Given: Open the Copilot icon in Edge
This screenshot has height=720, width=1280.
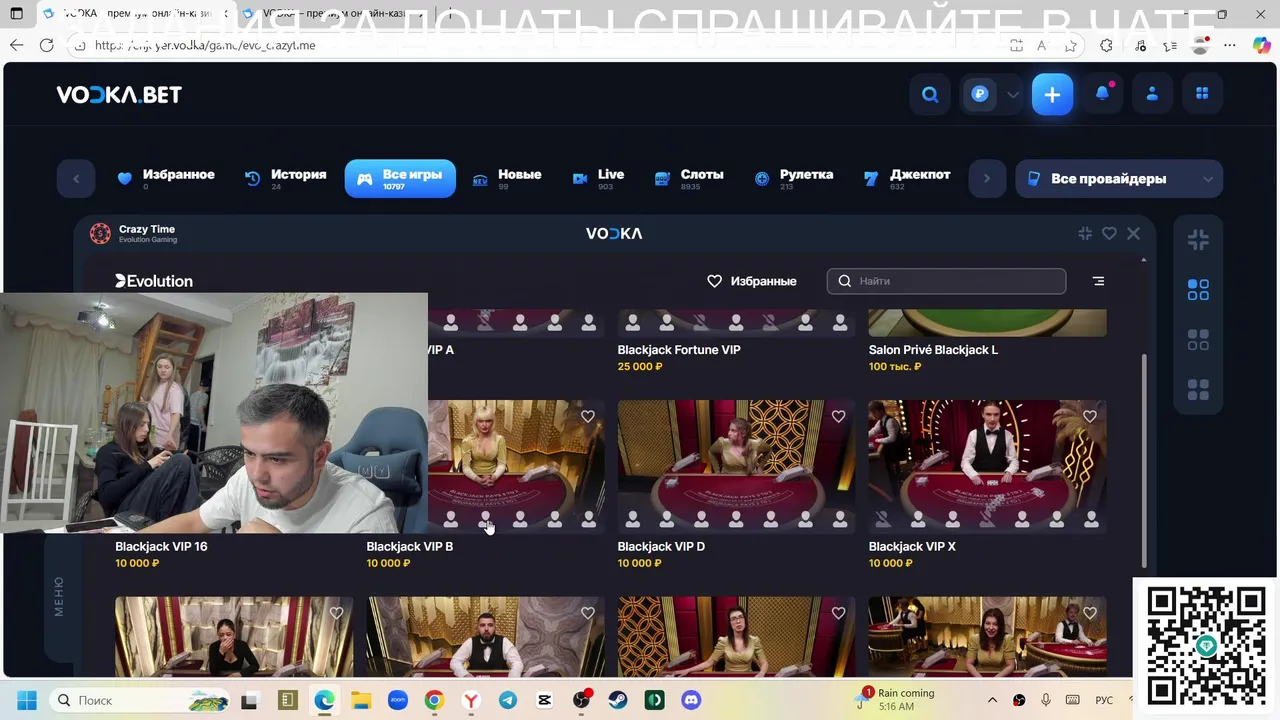Looking at the screenshot, I should [1262, 45].
